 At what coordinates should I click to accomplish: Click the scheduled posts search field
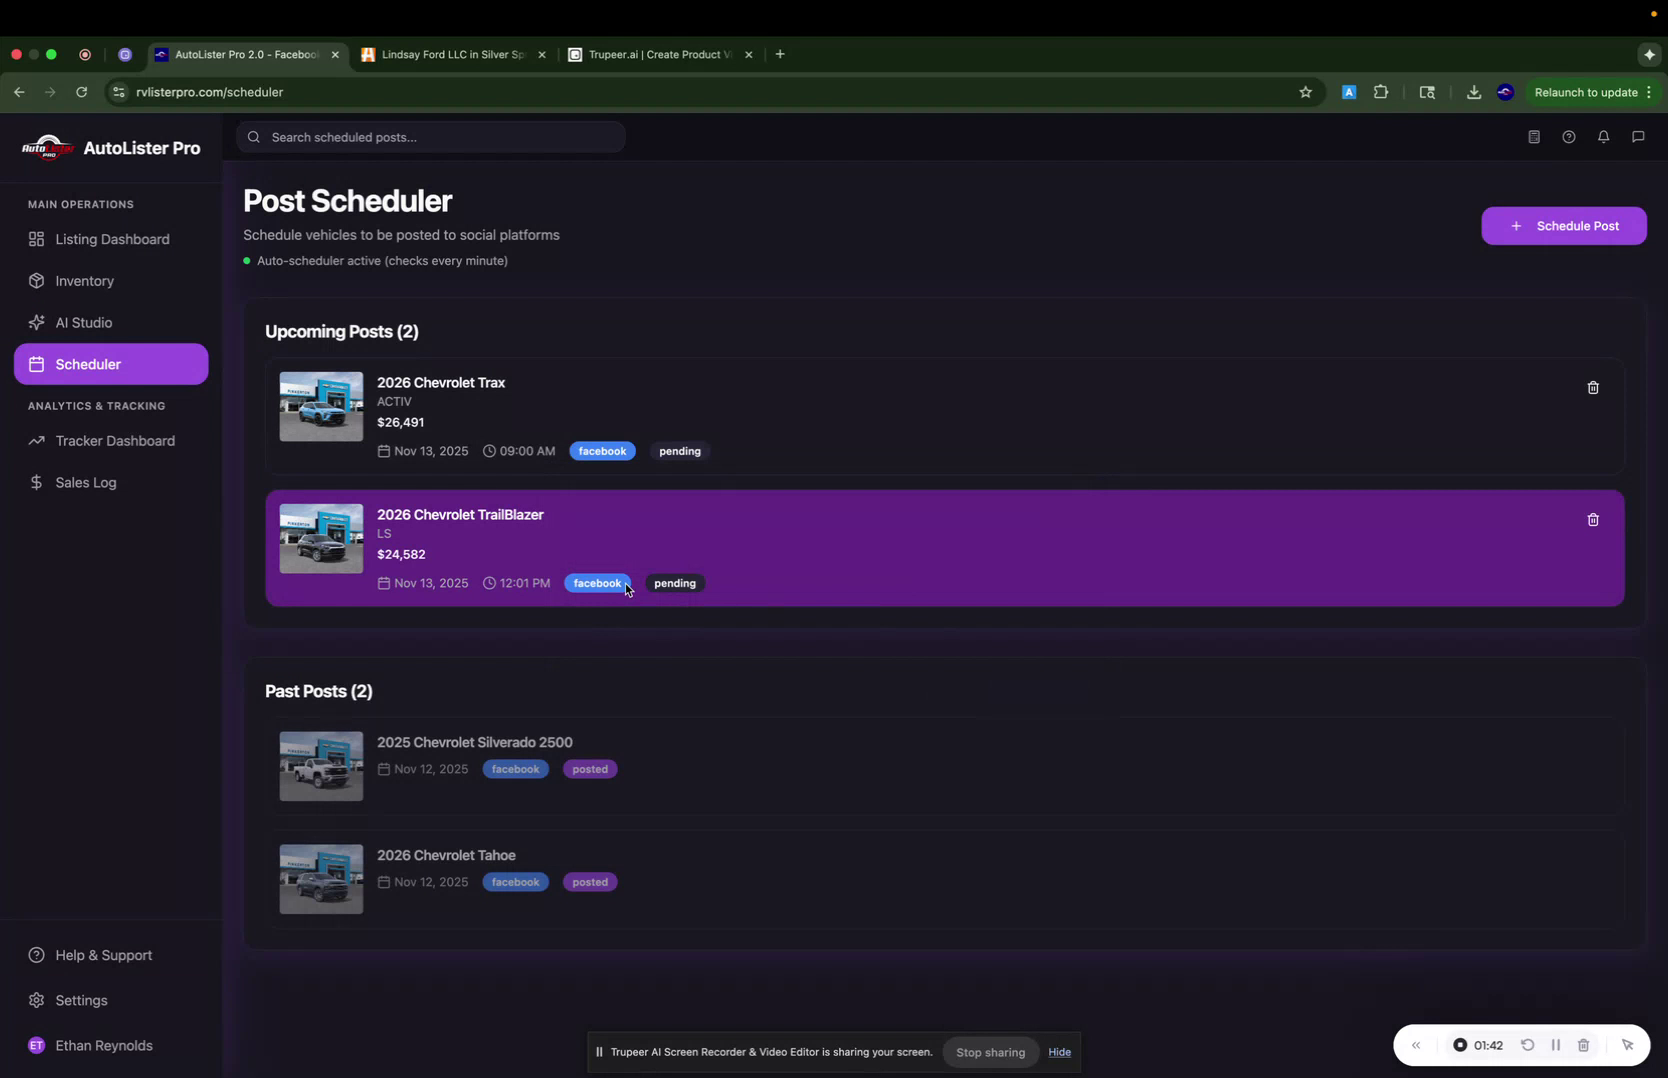click(x=432, y=136)
